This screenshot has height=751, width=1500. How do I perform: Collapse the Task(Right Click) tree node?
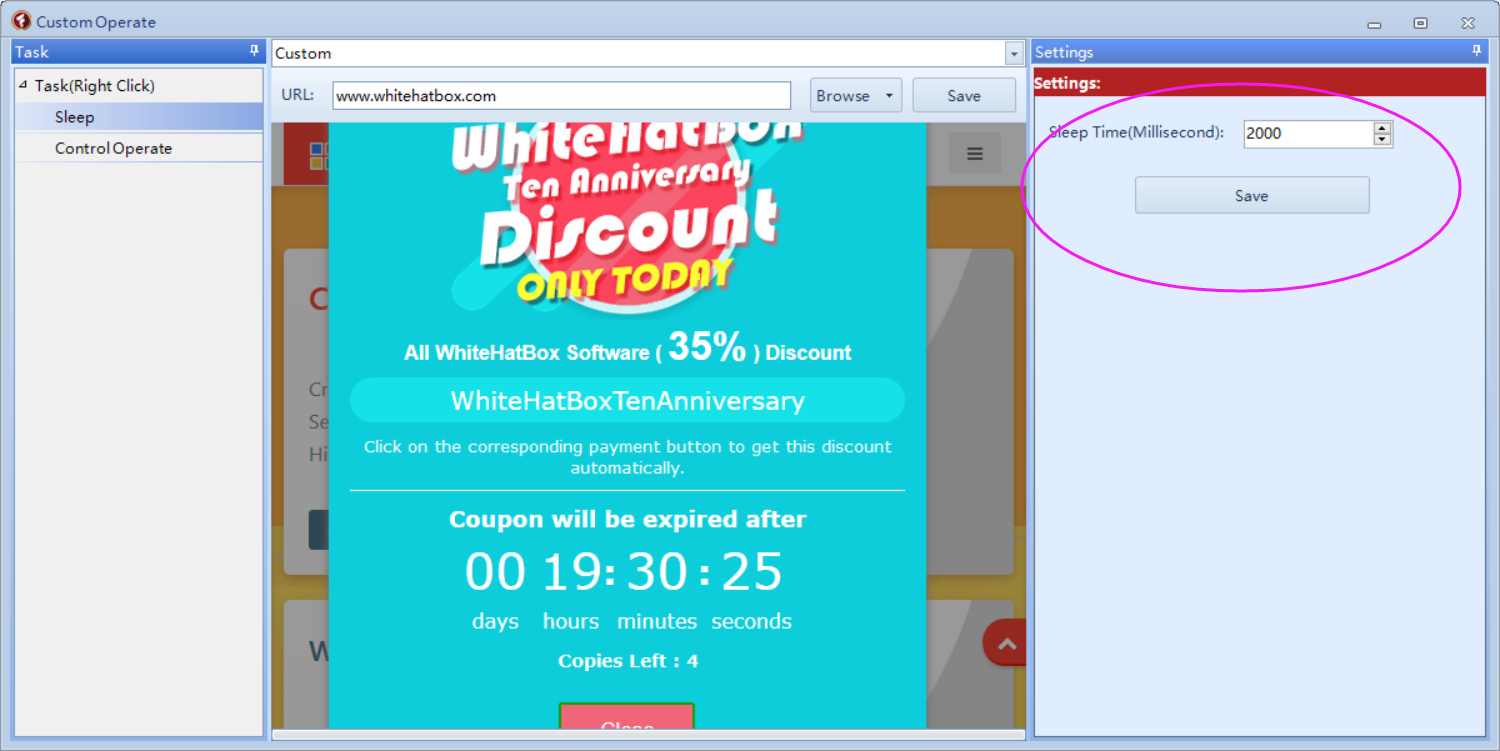pos(23,85)
